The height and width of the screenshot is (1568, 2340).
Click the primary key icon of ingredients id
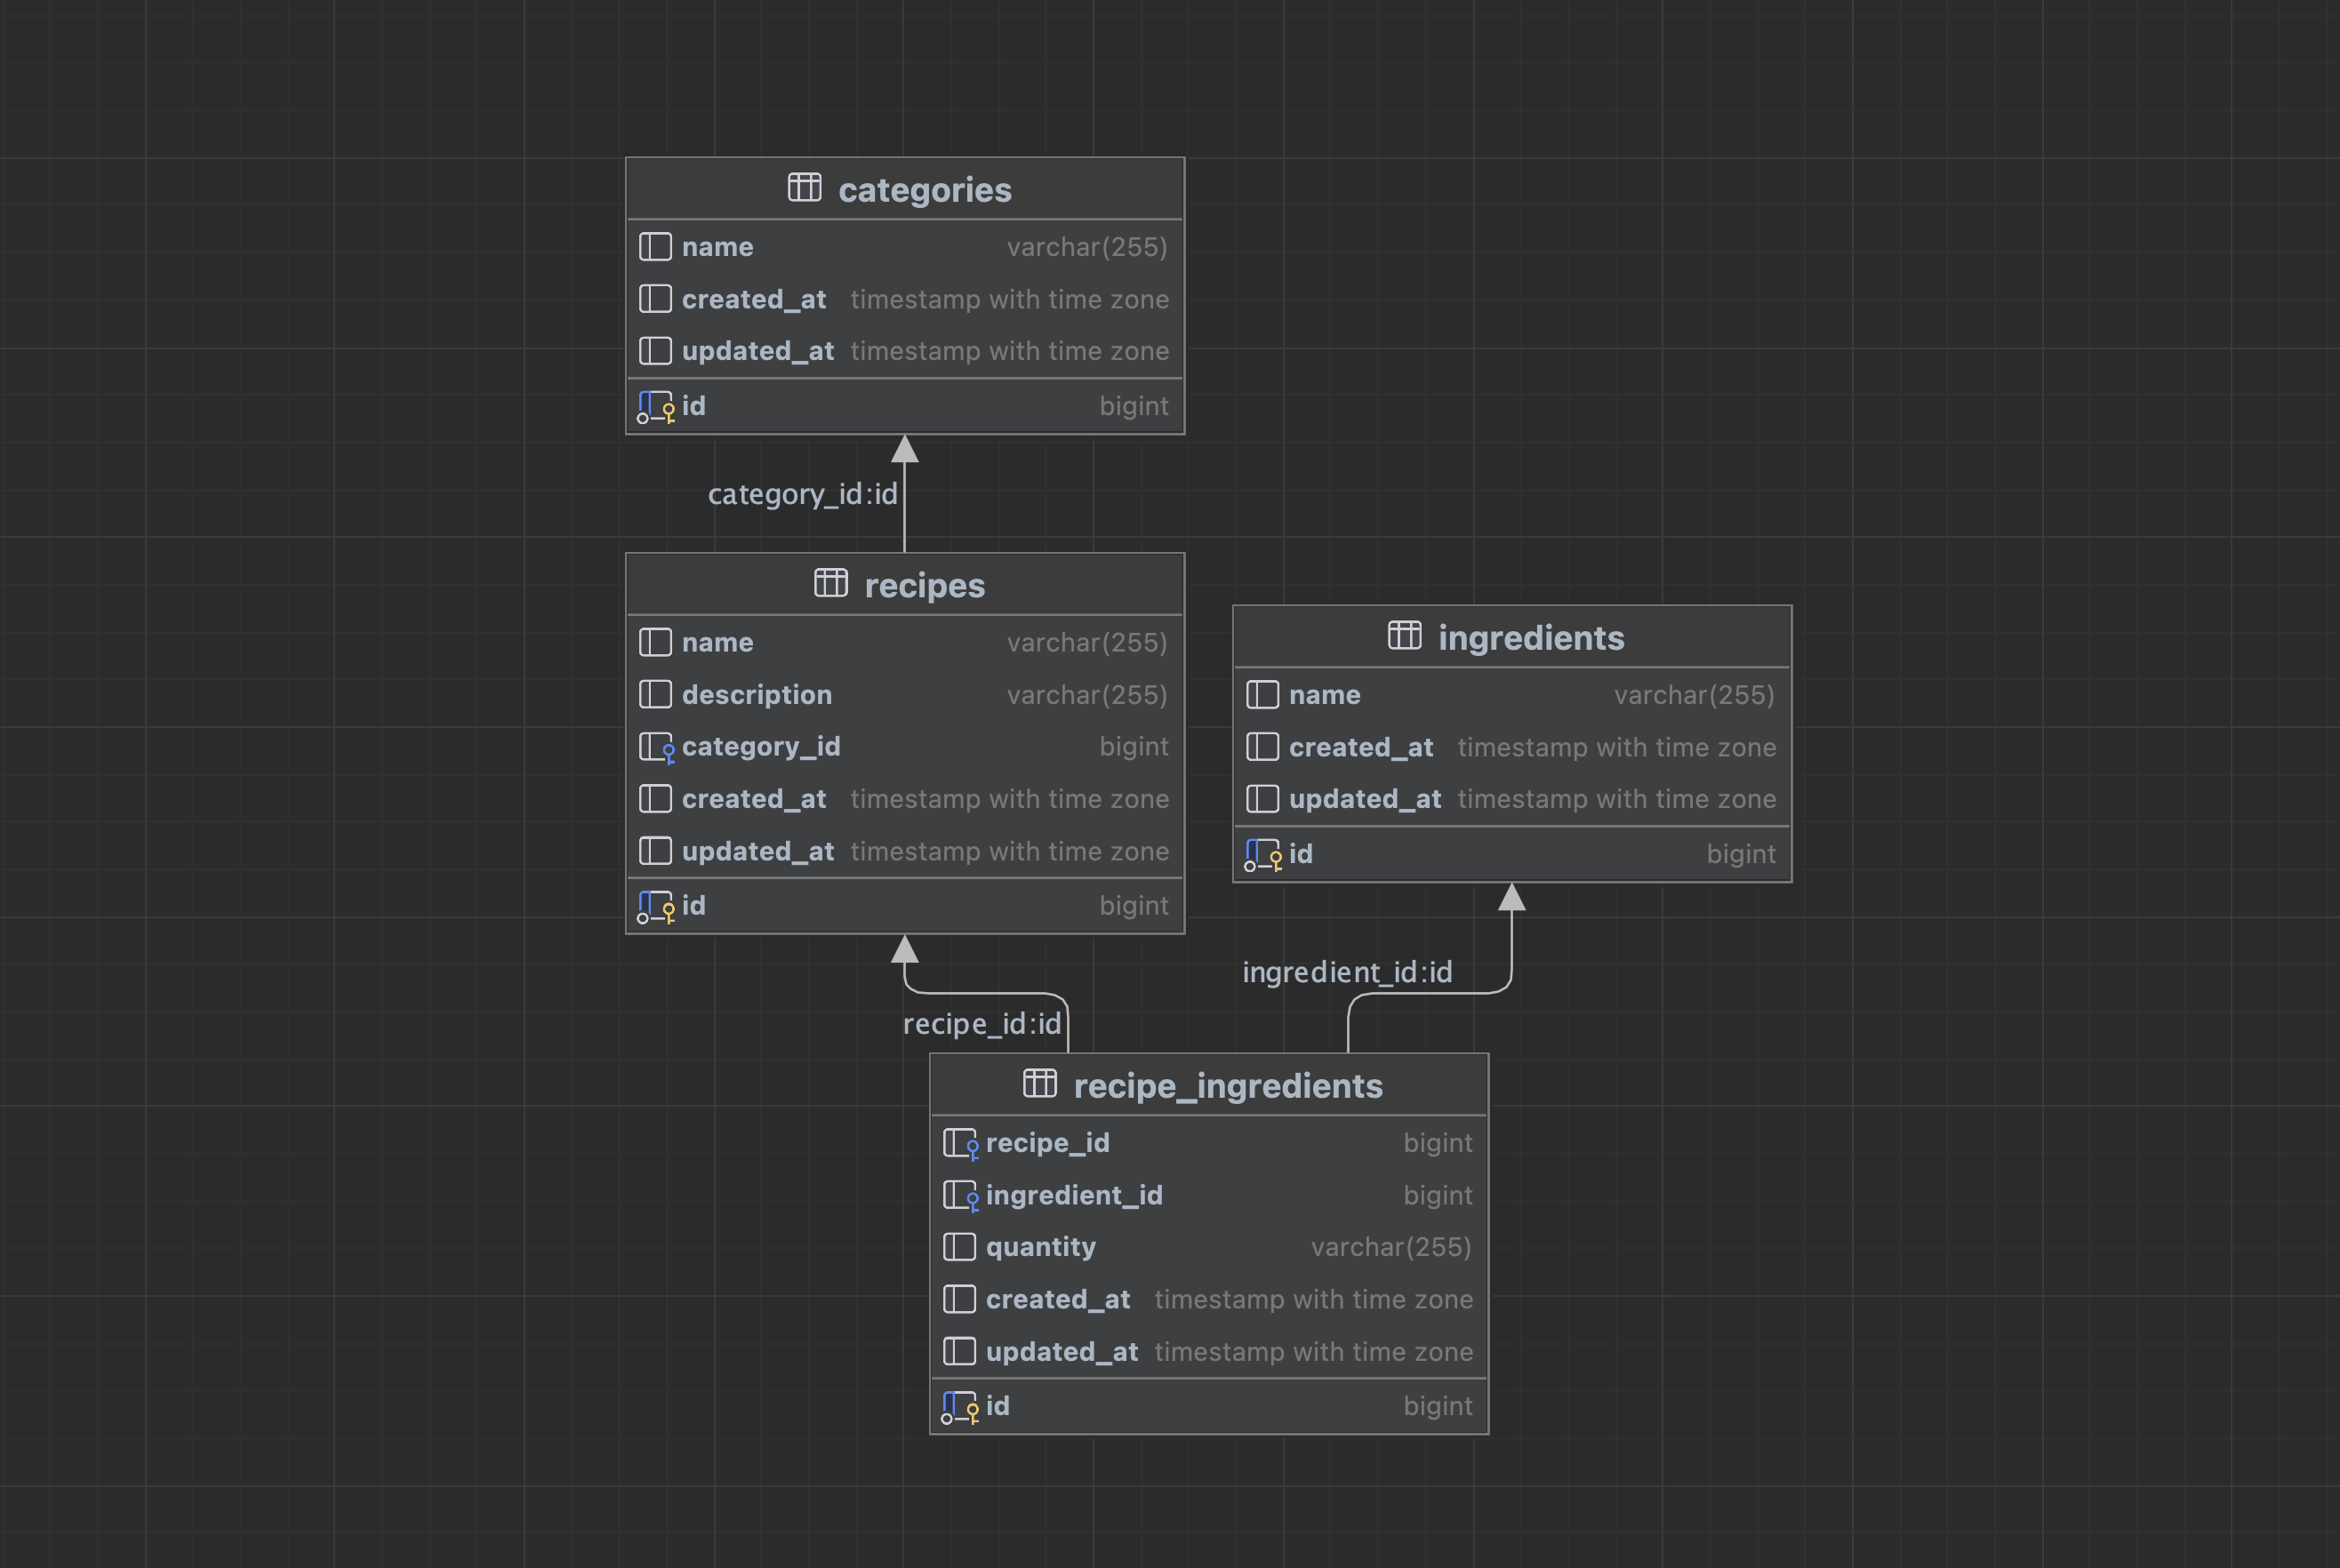point(1263,854)
